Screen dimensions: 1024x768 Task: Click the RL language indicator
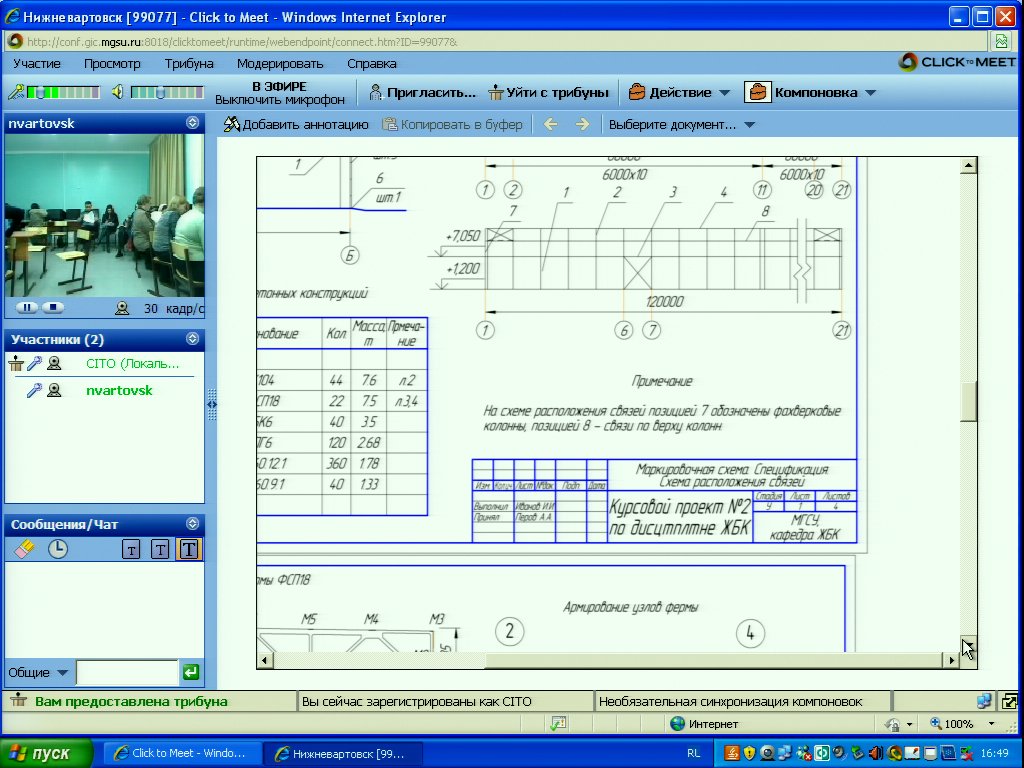694,753
